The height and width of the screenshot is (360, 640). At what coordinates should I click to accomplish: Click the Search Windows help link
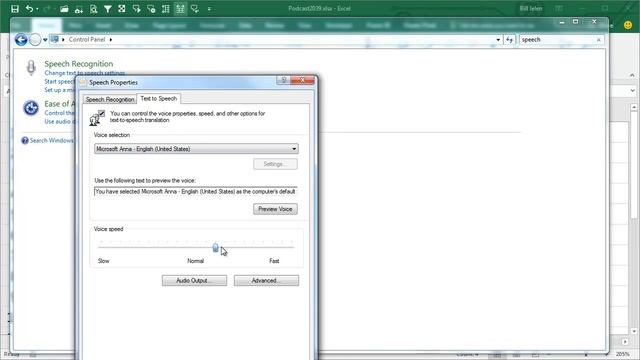(51, 140)
